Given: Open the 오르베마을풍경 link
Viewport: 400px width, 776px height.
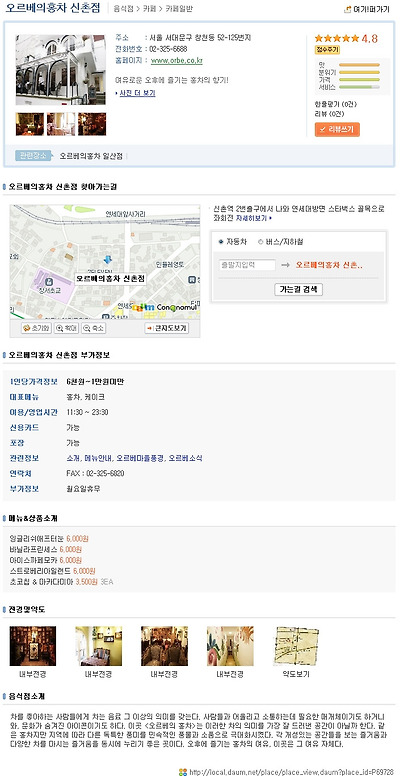Looking at the screenshot, I should click(x=139, y=458).
